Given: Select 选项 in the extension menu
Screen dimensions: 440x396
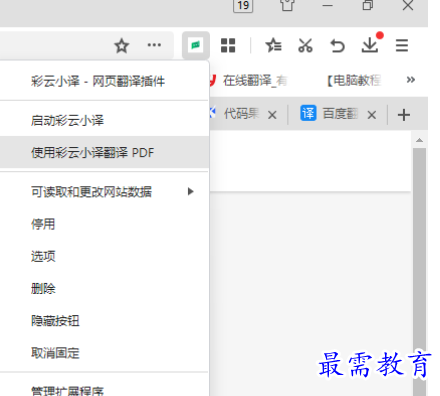Looking at the screenshot, I should 104,256.
